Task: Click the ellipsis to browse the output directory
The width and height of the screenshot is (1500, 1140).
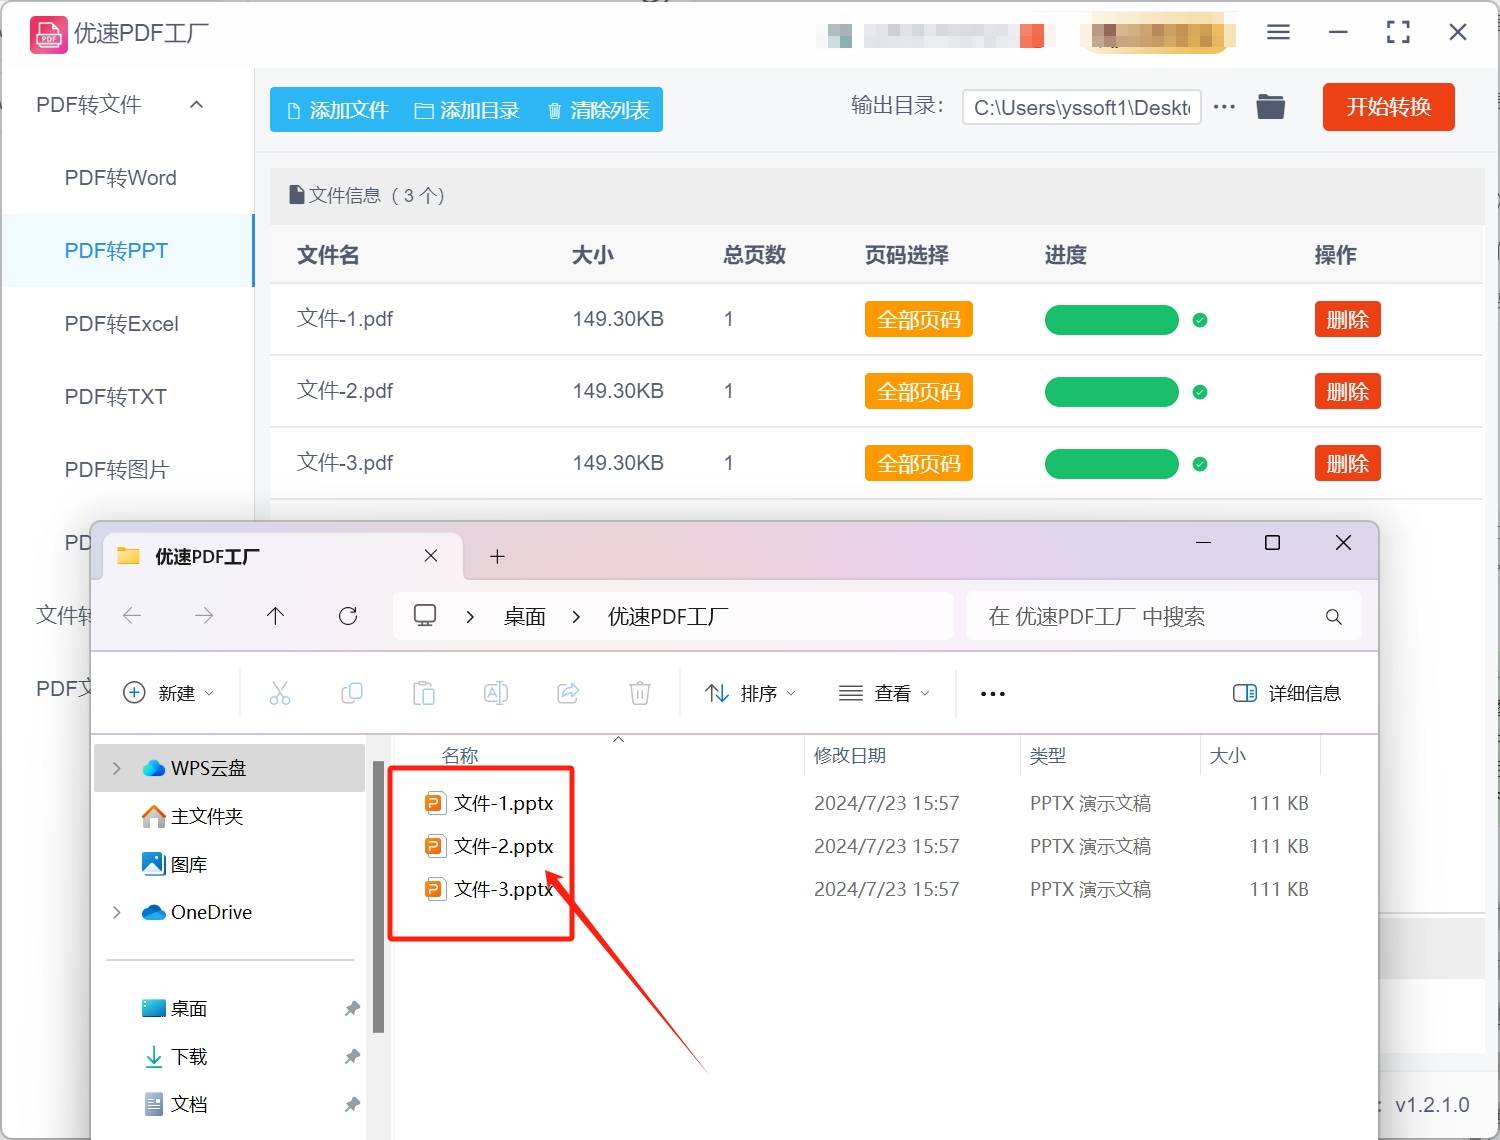Action: click(x=1224, y=106)
